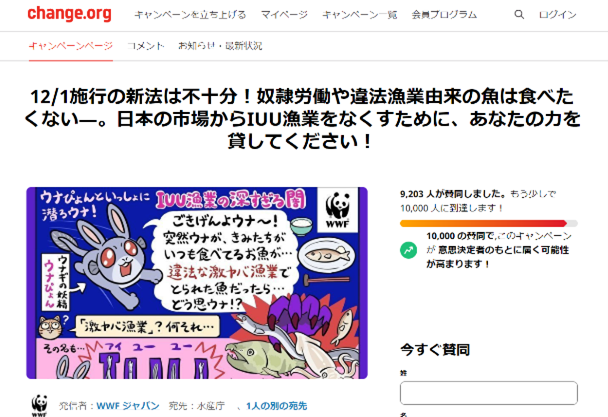The height and width of the screenshot is (417, 608).
Task: Click ログイン link
Action: point(558,15)
